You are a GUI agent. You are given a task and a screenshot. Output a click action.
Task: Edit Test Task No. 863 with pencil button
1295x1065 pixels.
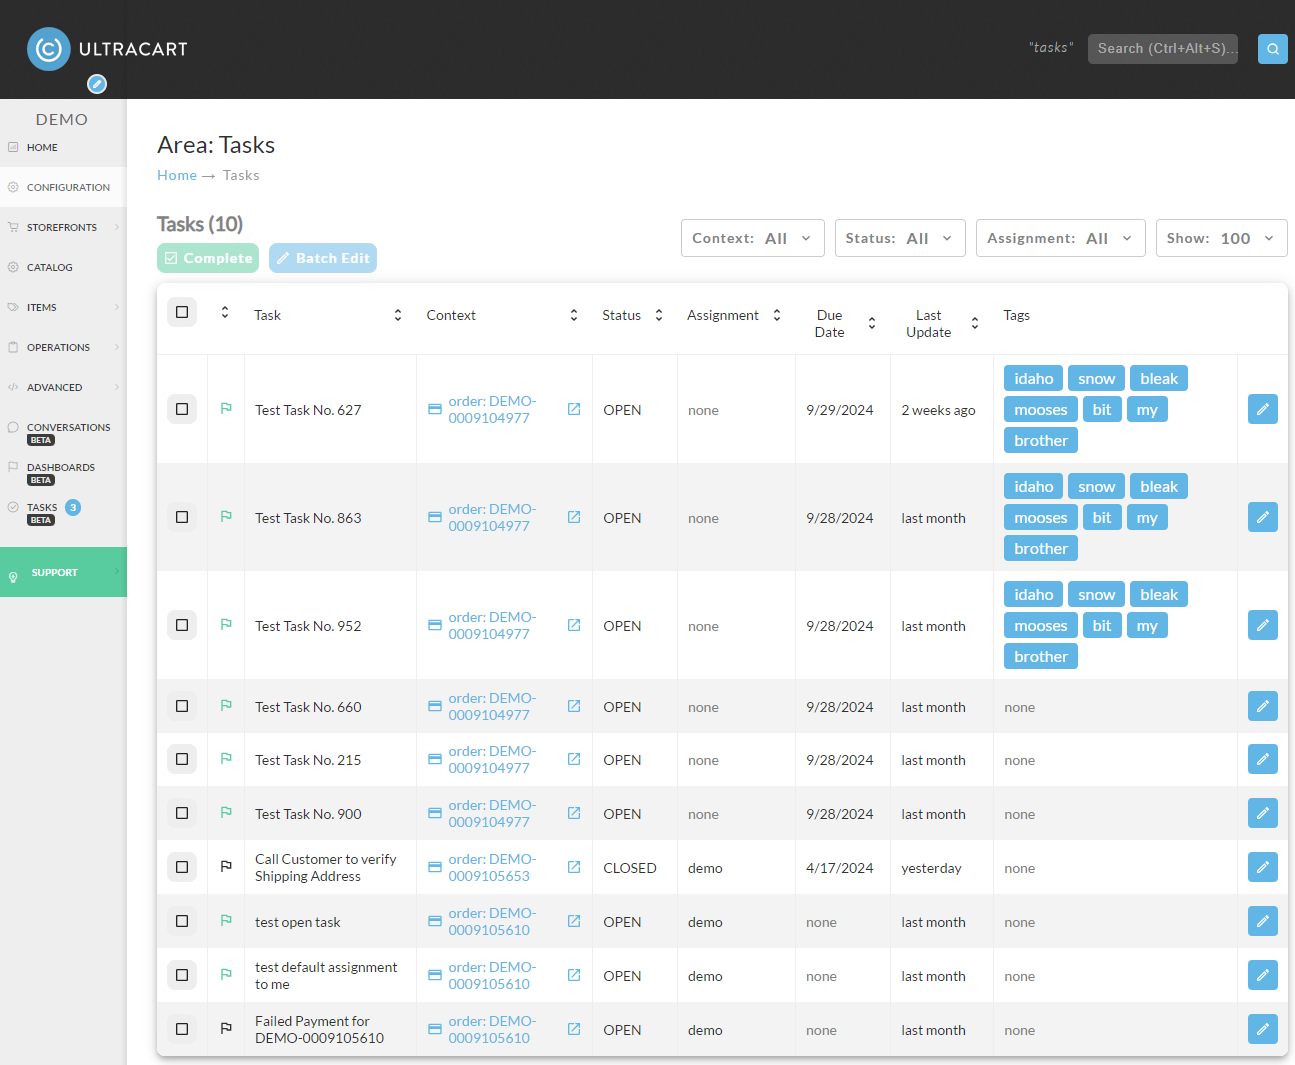pyautogui.click(x=1263, y=517)
